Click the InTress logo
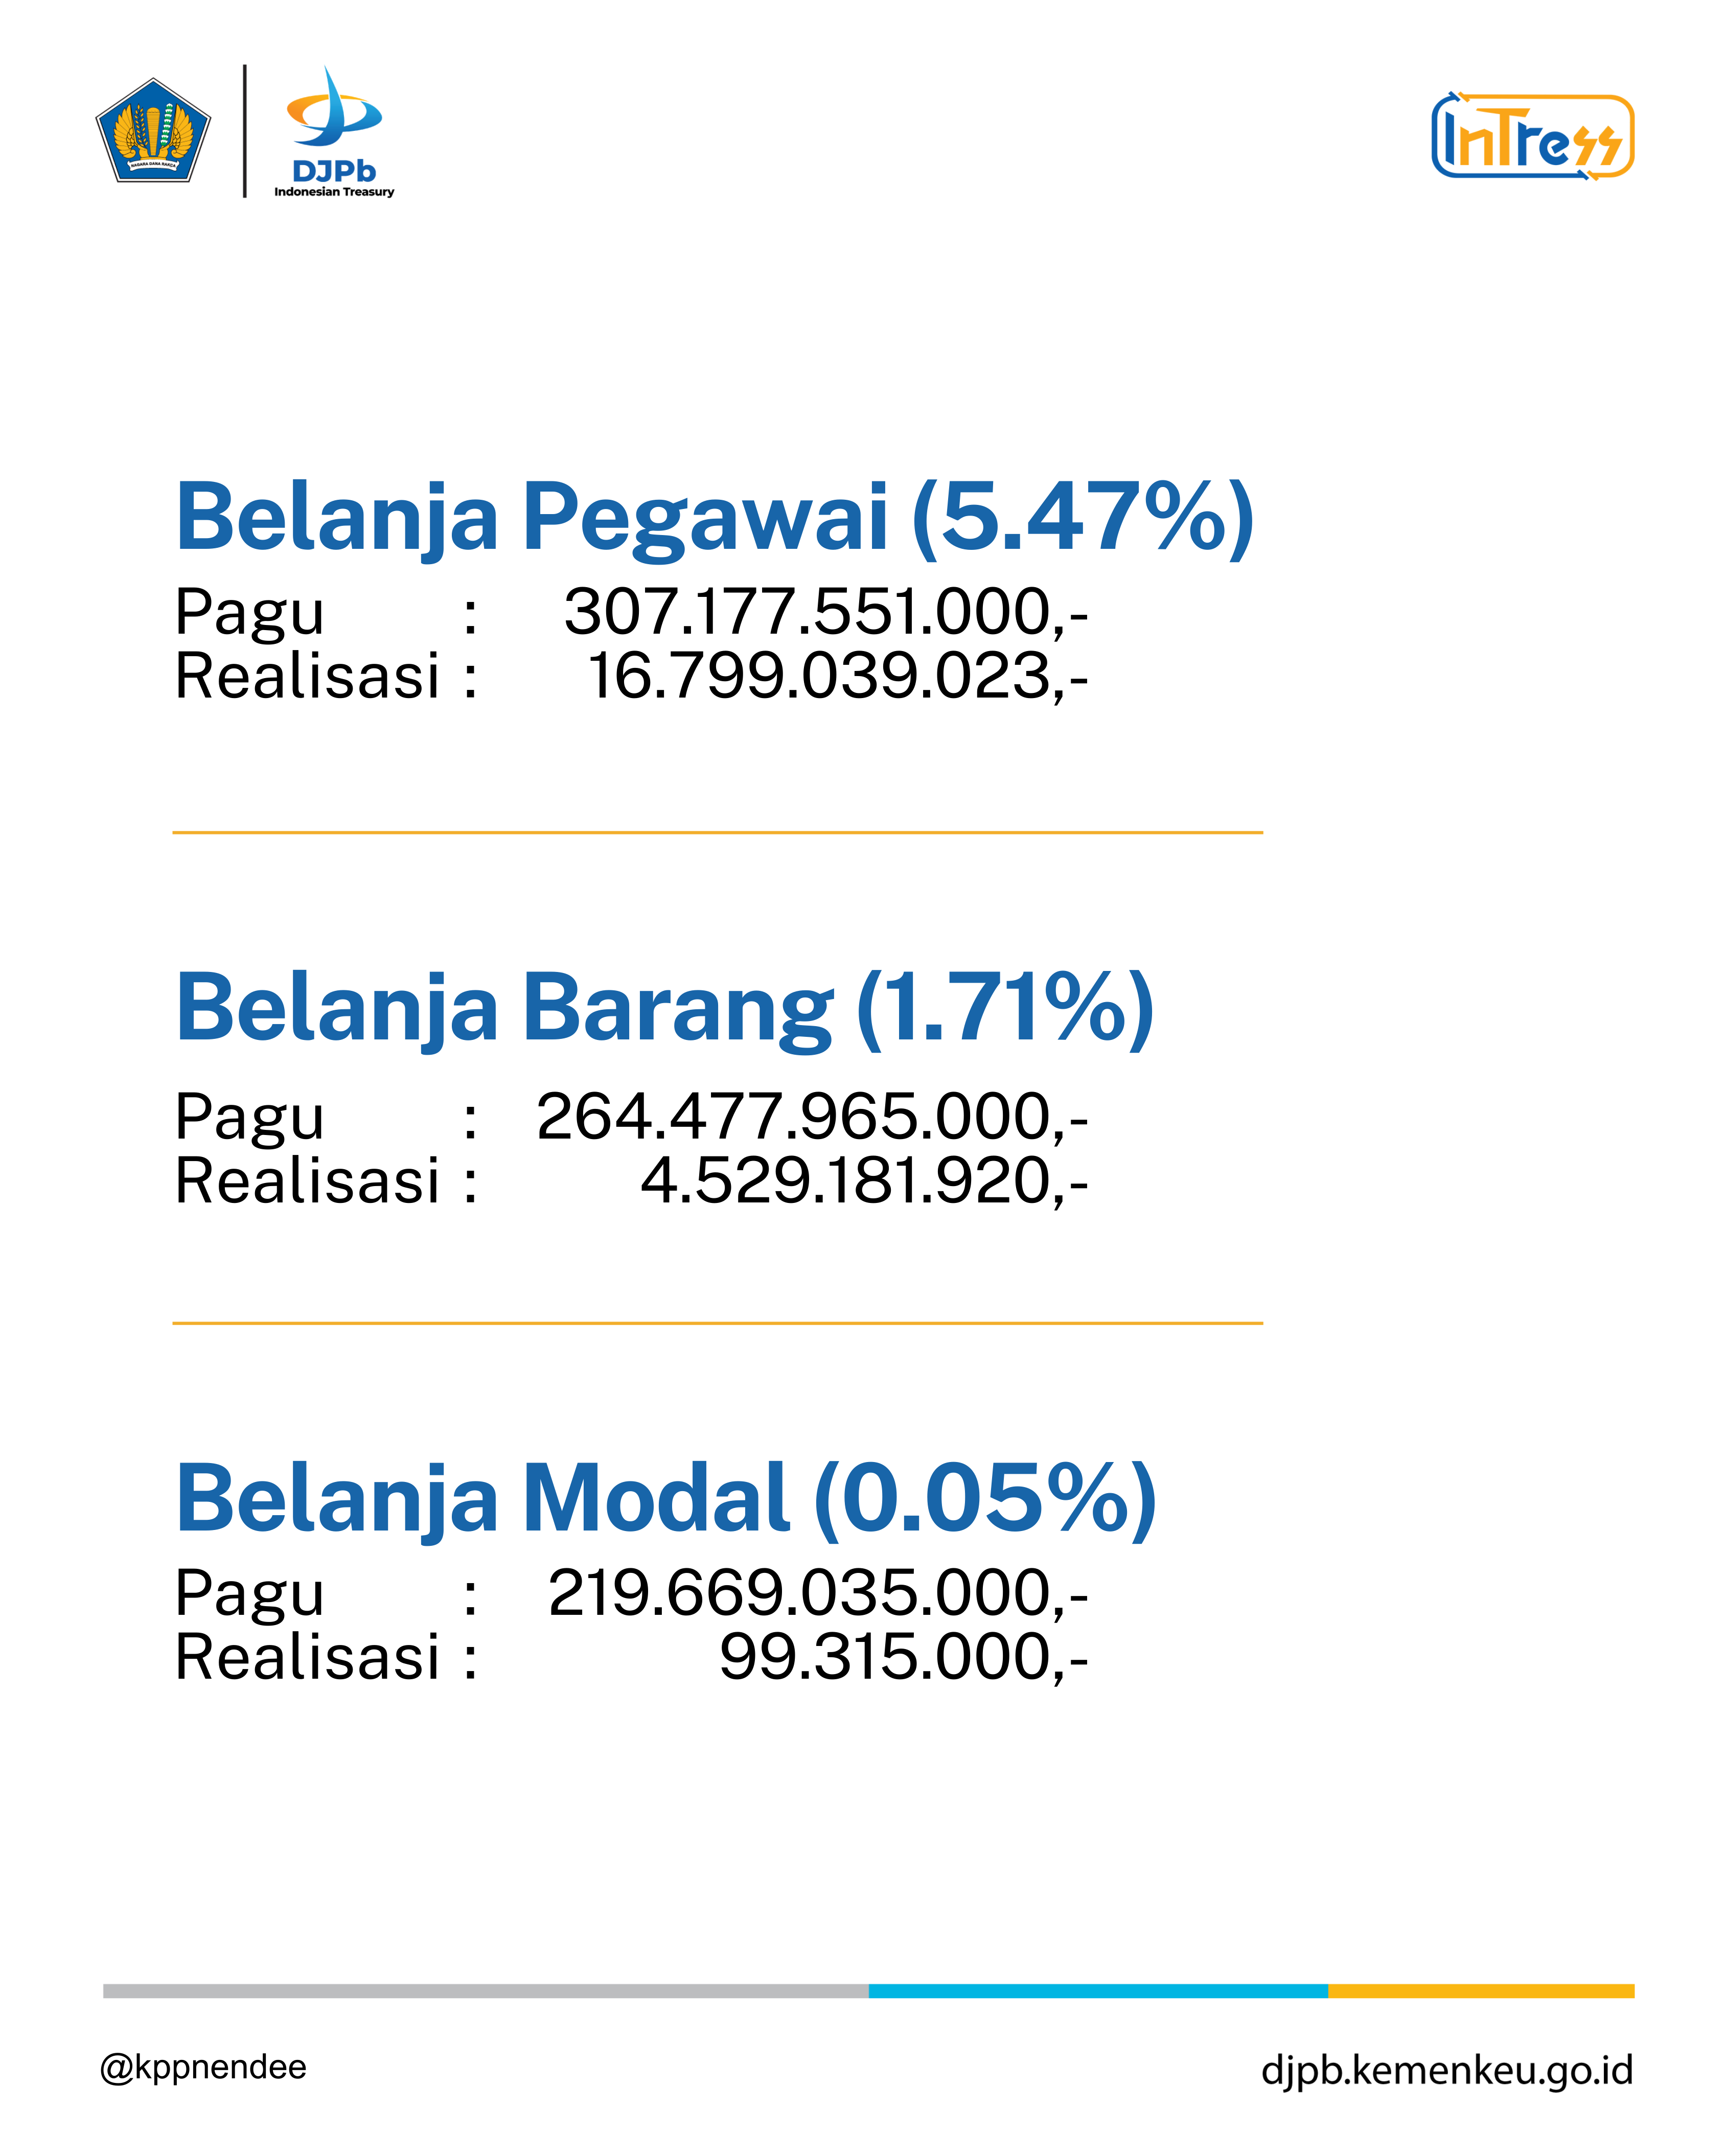1725x2156 pixels. pyautogui.click(x=1532, y=137)
